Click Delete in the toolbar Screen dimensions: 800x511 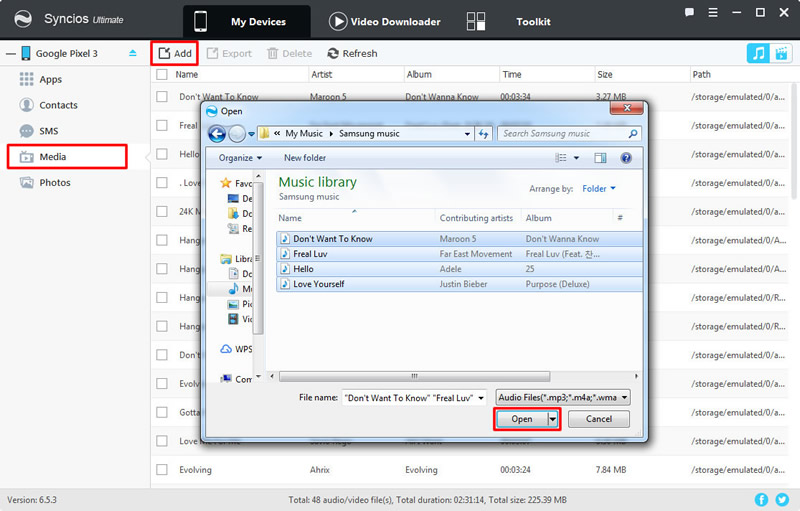pyautogui.click(x=289, y=54)
